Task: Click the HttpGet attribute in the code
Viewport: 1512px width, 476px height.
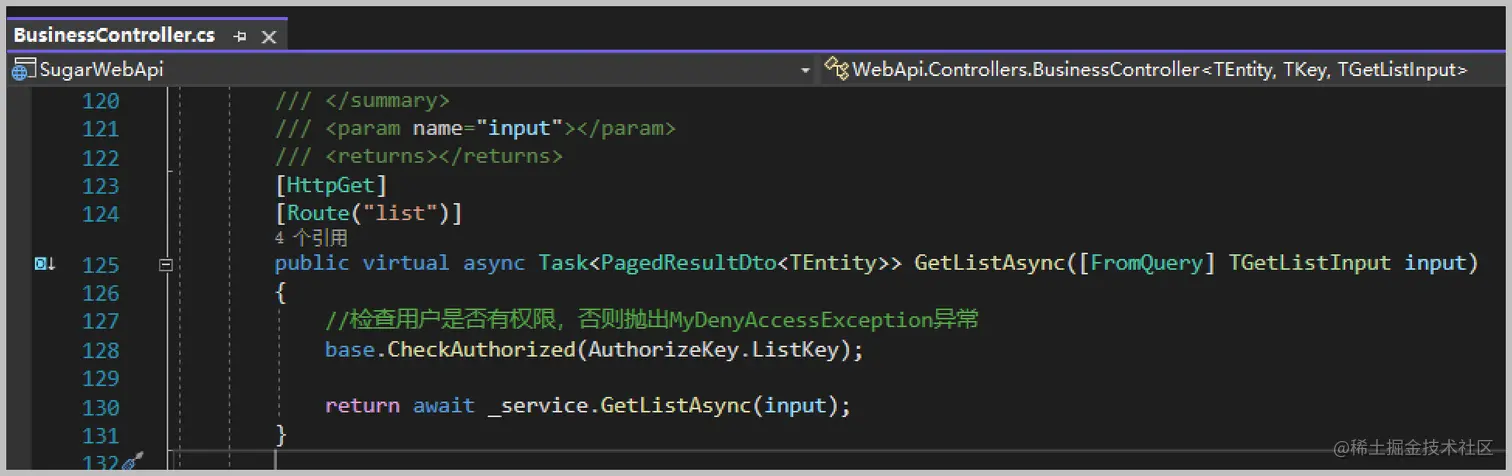Action: point(331,185)
